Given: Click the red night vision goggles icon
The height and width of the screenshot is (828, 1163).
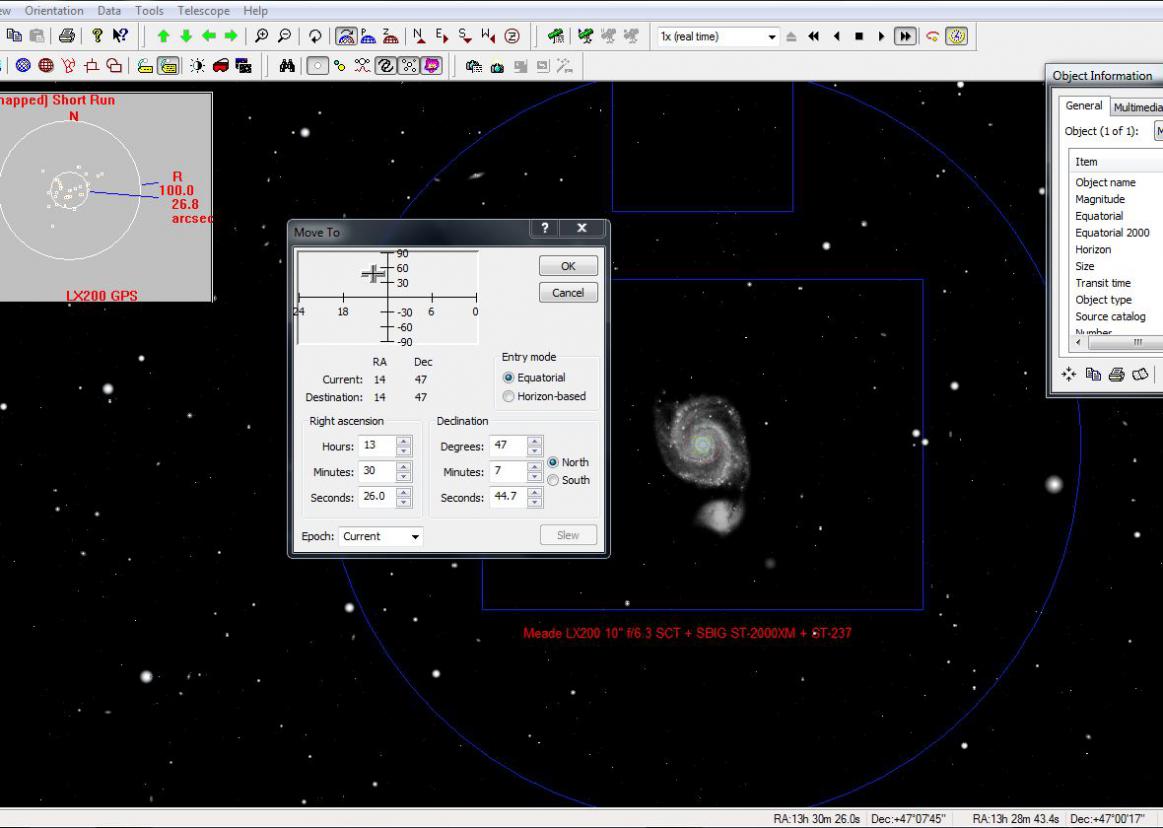Looking at the screenshot, I should 221,66.
